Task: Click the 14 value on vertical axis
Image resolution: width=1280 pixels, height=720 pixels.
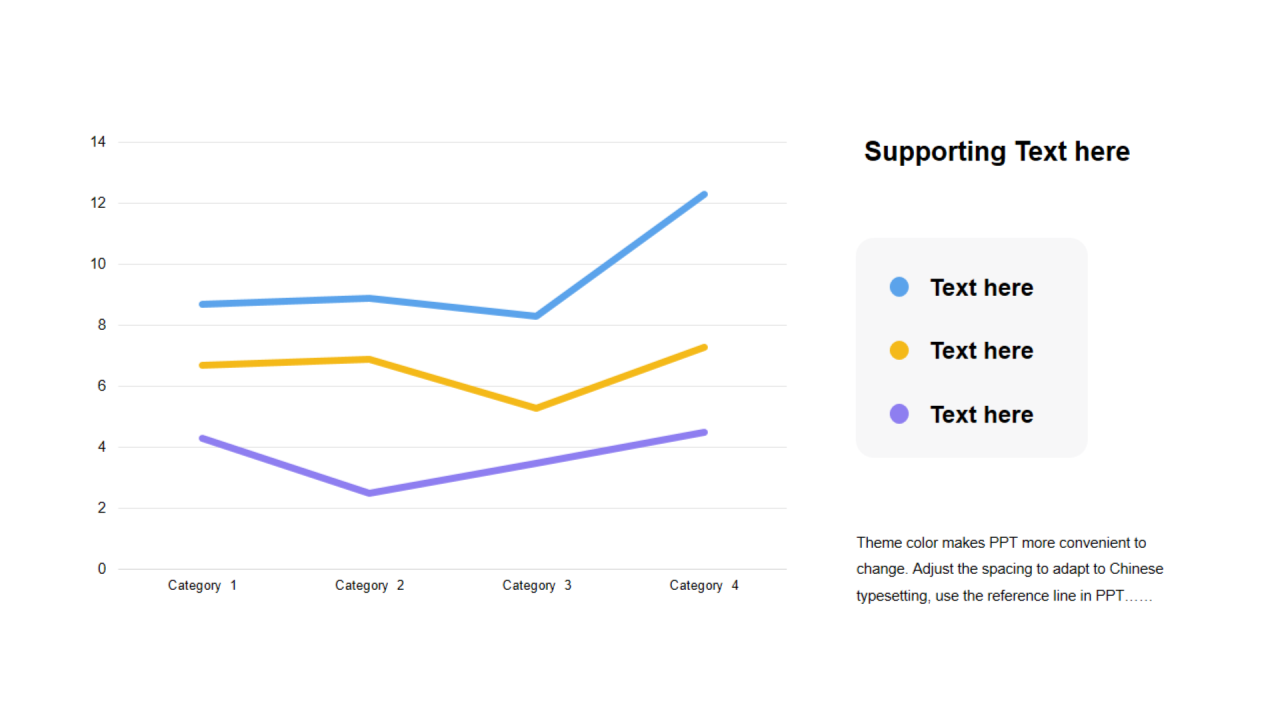Action: (98, 142)
